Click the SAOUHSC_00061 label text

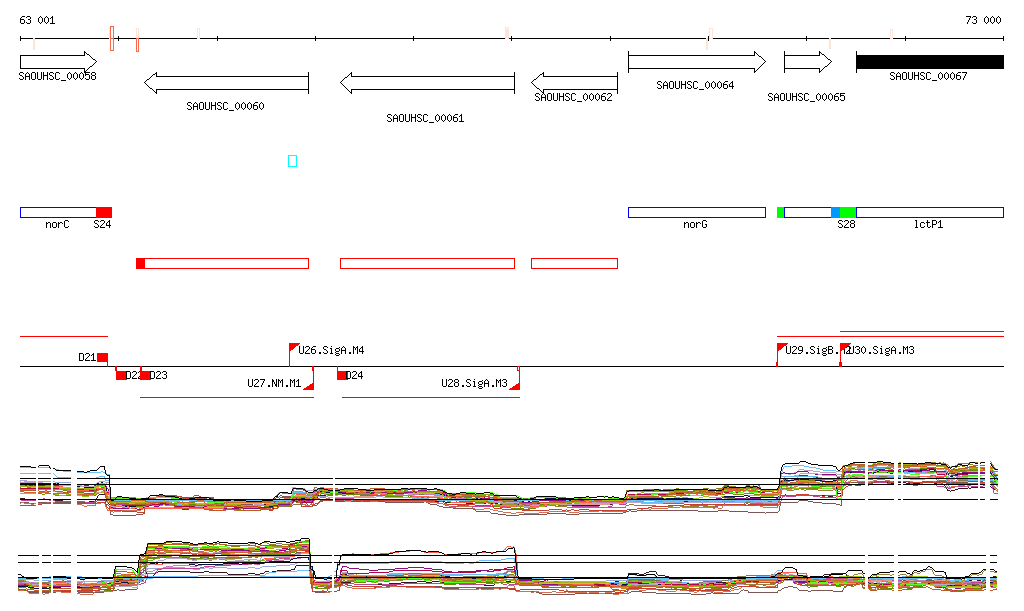(425, 118)
